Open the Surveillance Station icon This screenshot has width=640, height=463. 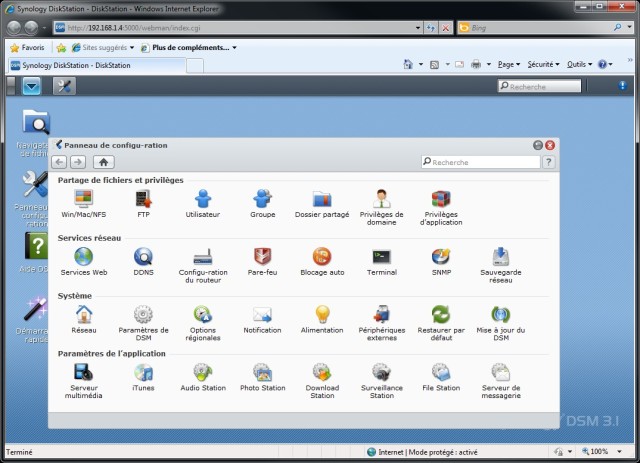click(x=382, y=372)
